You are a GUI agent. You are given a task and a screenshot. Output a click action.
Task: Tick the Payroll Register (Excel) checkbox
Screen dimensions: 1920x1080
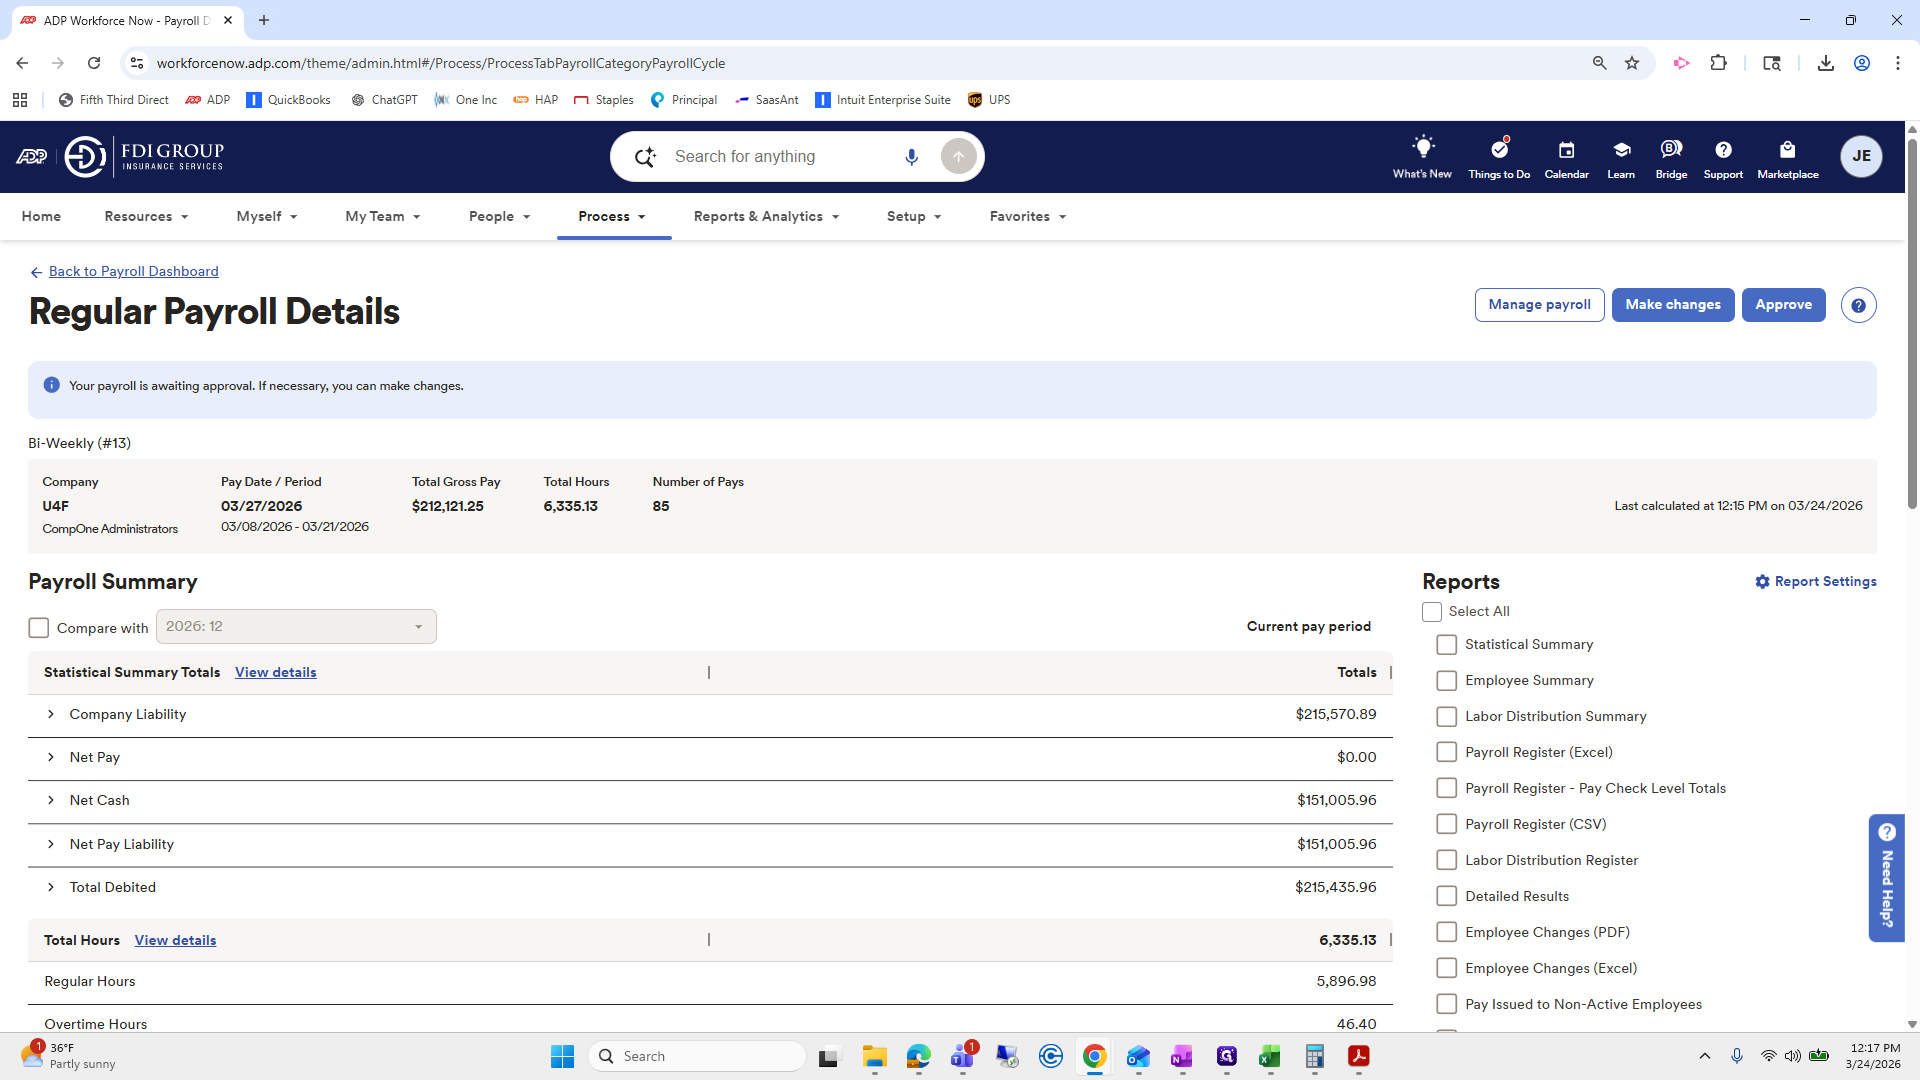(1446, 752)
